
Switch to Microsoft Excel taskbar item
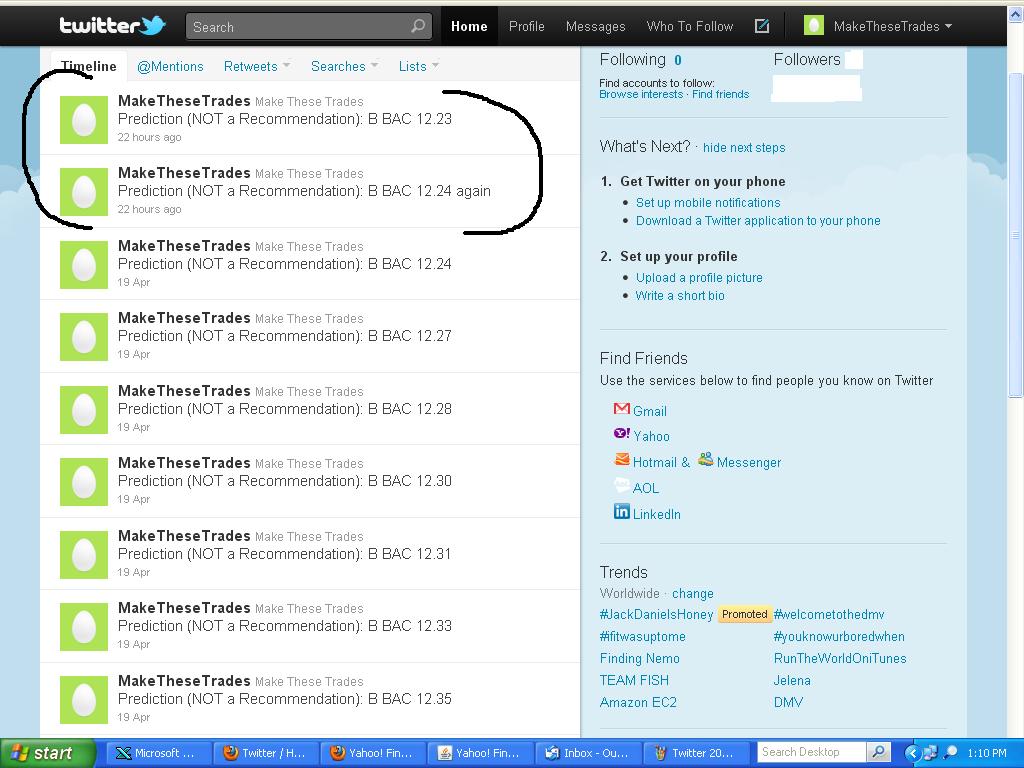coord(158,753)
